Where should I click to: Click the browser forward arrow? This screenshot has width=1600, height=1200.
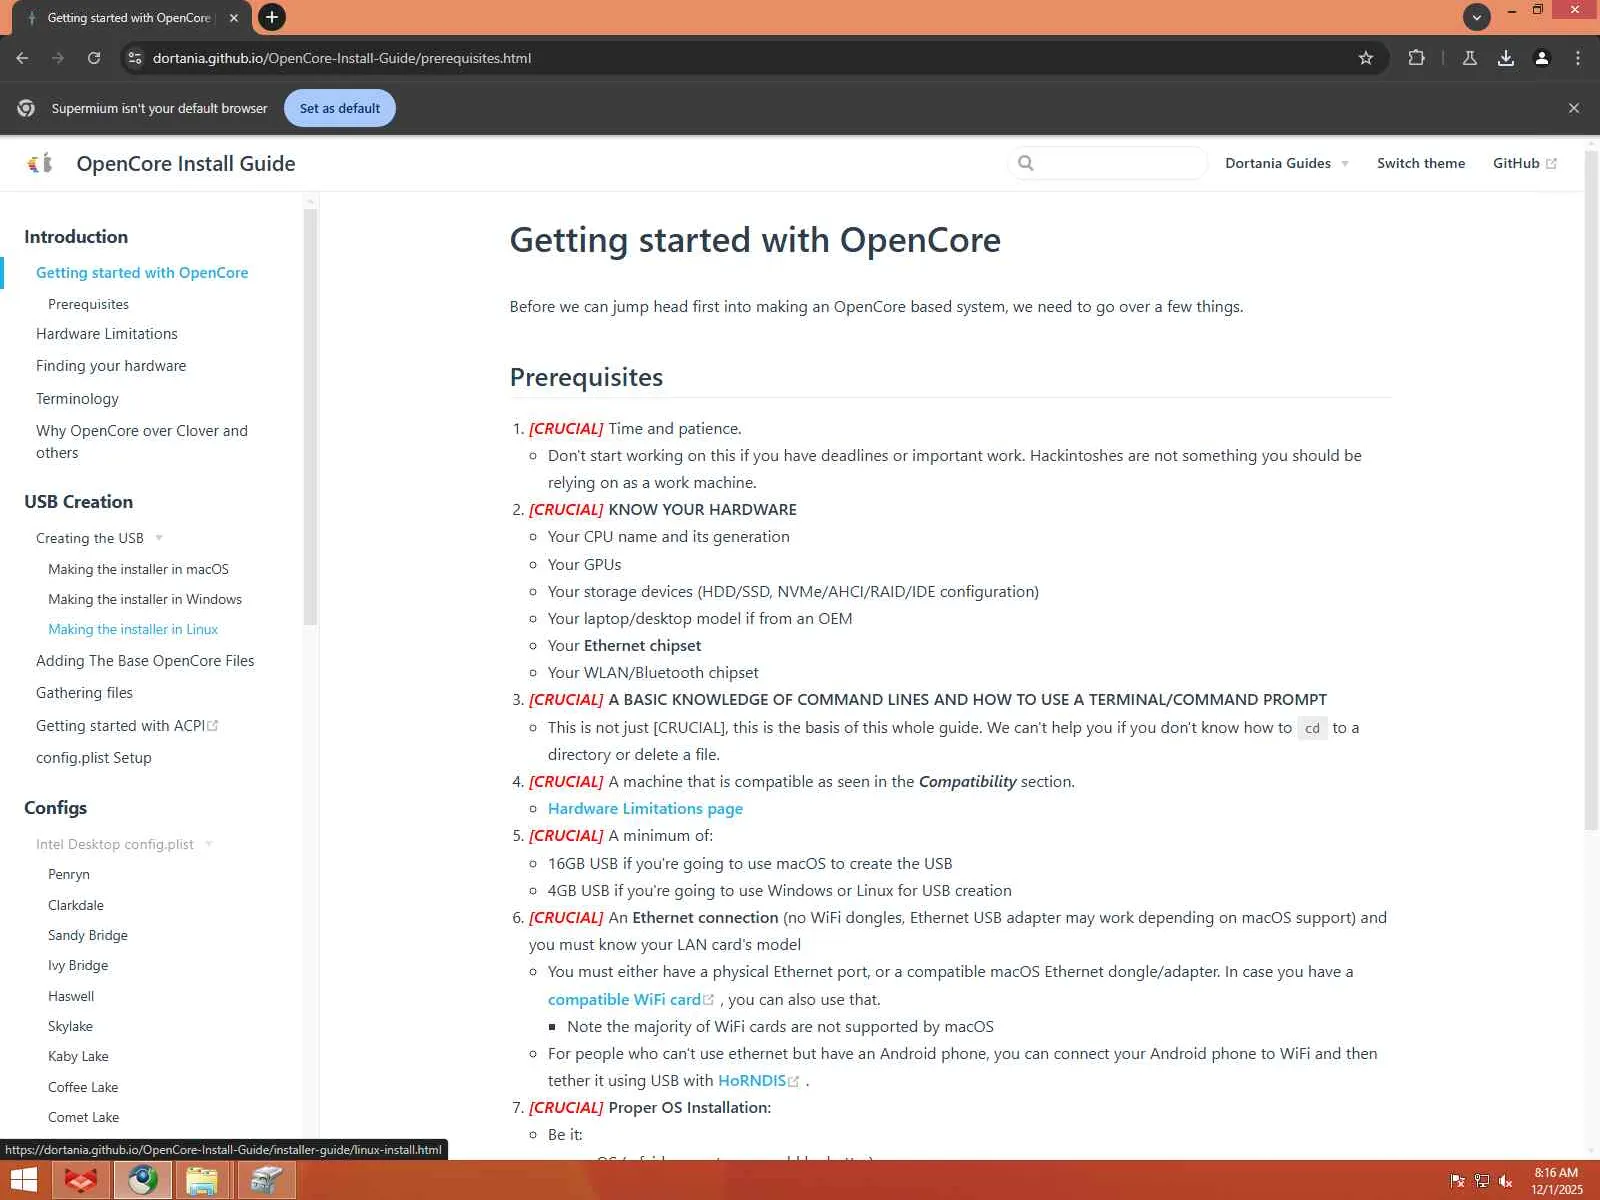58,58
